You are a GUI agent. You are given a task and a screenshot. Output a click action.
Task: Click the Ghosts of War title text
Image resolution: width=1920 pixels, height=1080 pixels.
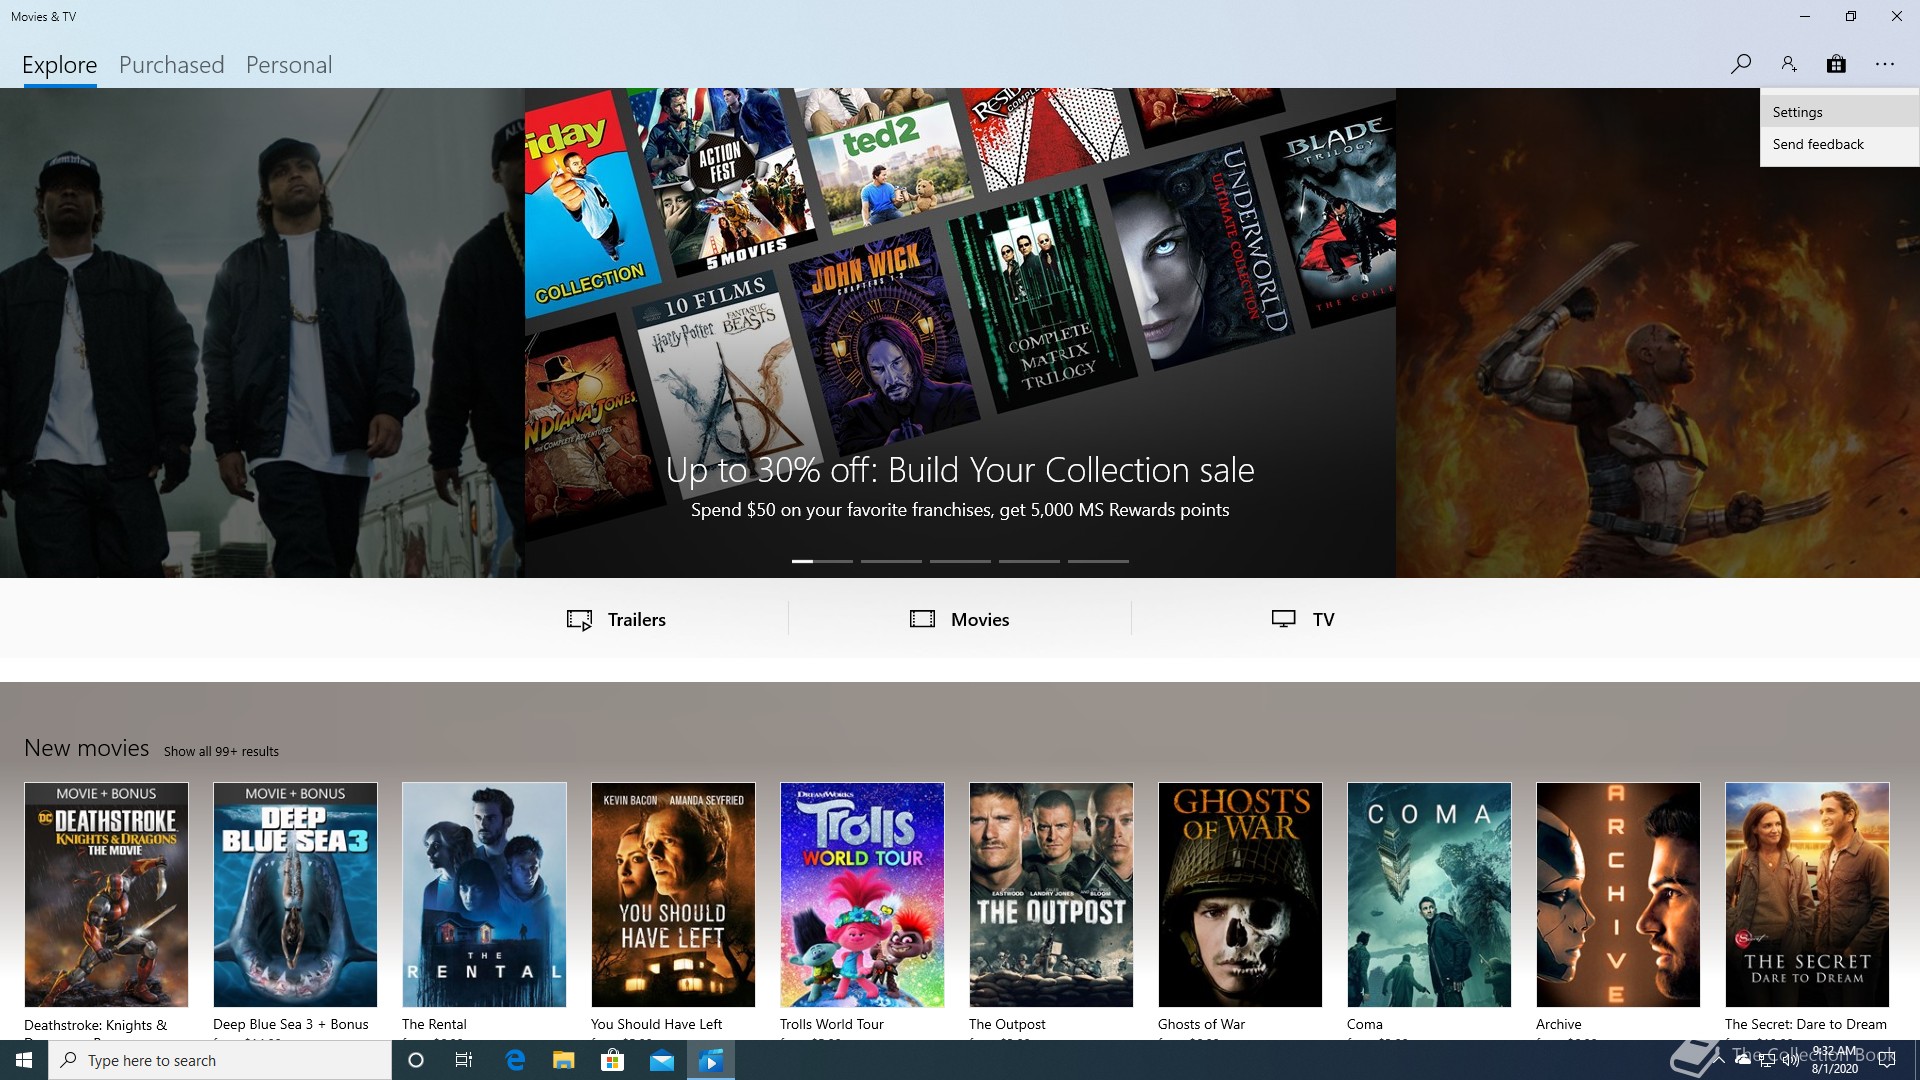pos(1201,1024)
